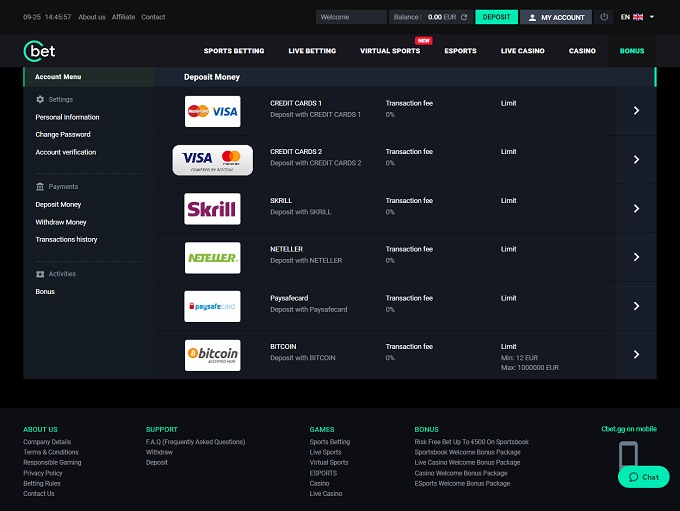This screenshot has height=511, width=680.
Task: Open Bonus under Activities
Action: point(45,292)
